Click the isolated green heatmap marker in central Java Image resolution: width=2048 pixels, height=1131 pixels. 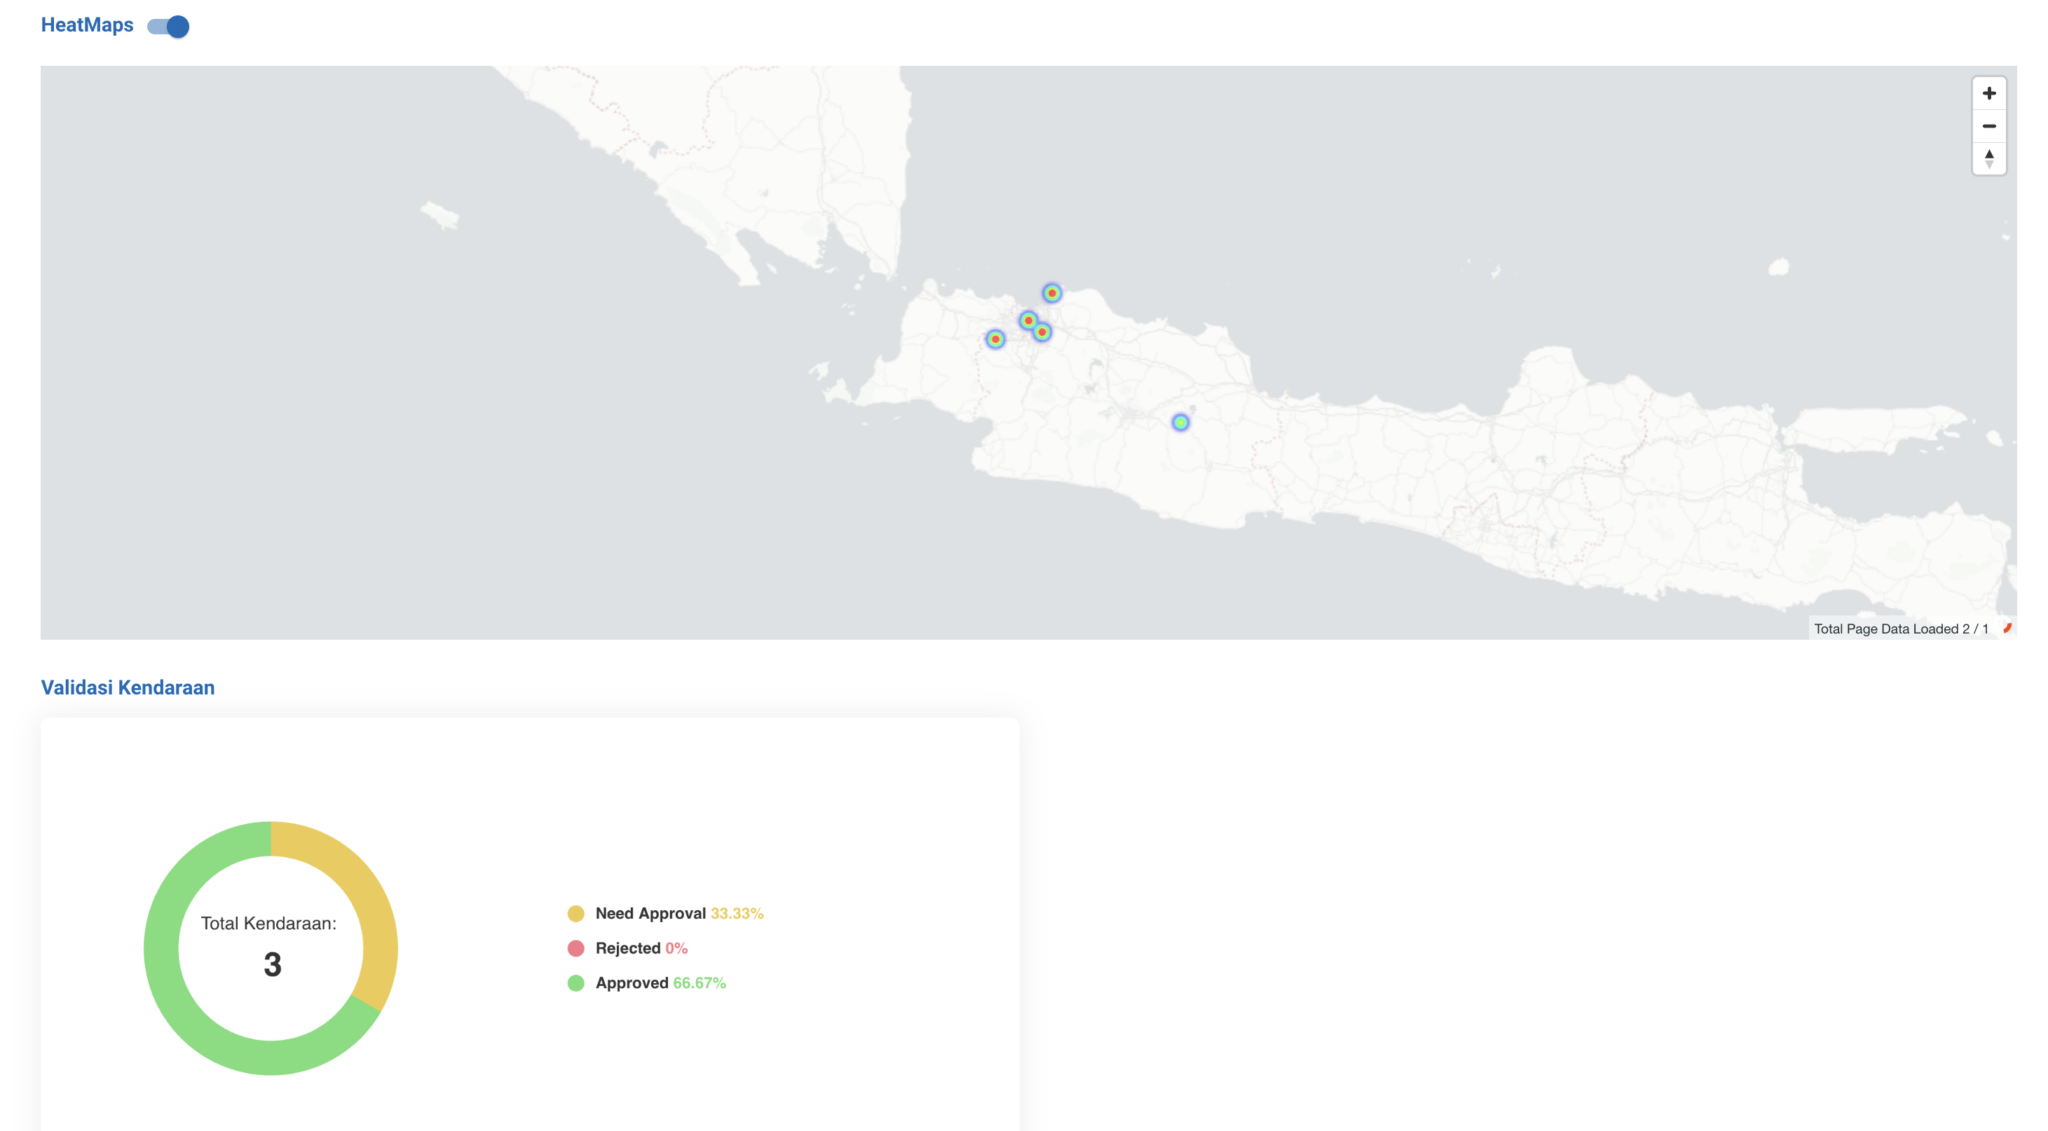pyautogui.click(x=1181, y=422)
